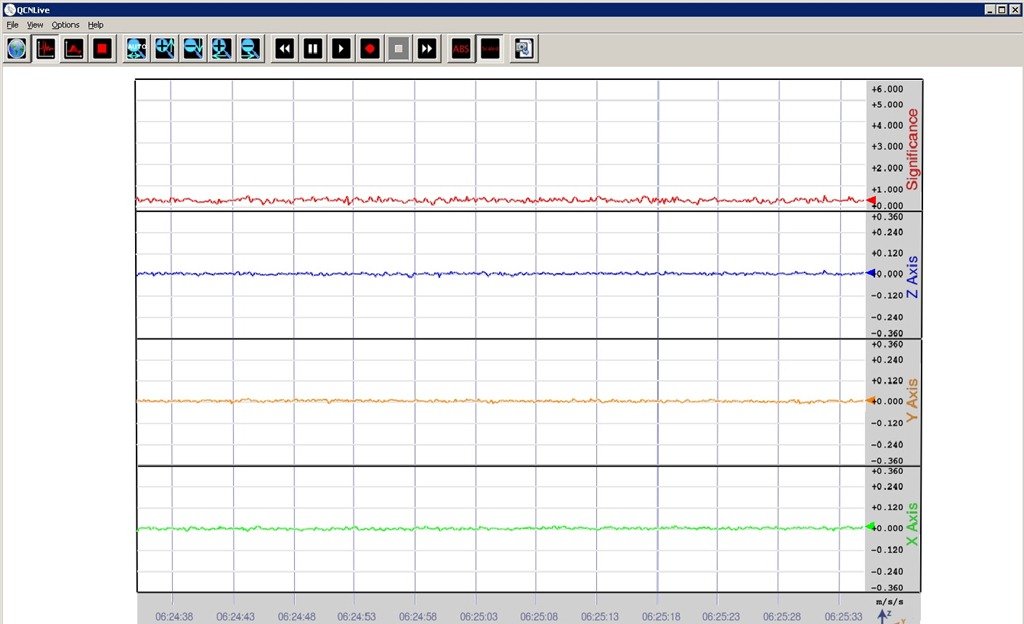Image resolution: width=1024 pixels, height=624 pixels.
Task: Click the 06:25:18 time label
Action: tap(661, 616)
